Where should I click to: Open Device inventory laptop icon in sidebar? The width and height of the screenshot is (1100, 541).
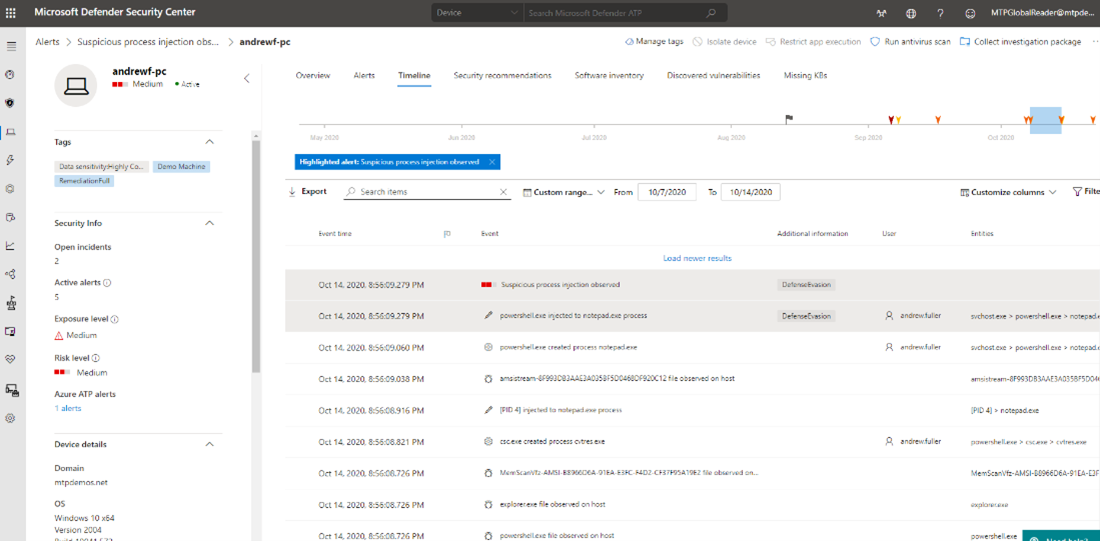pos(11,132)
